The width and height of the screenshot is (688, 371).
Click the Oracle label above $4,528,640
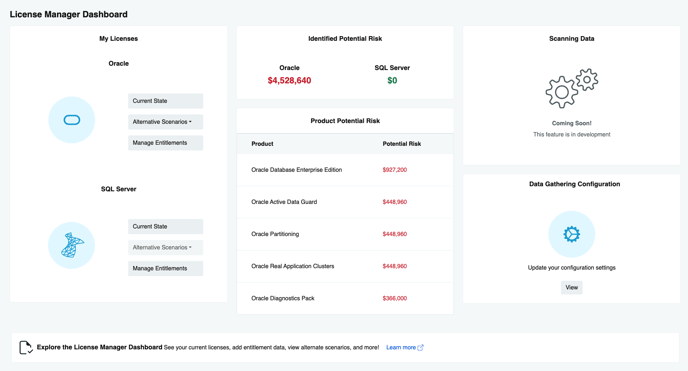pos(289,68)
